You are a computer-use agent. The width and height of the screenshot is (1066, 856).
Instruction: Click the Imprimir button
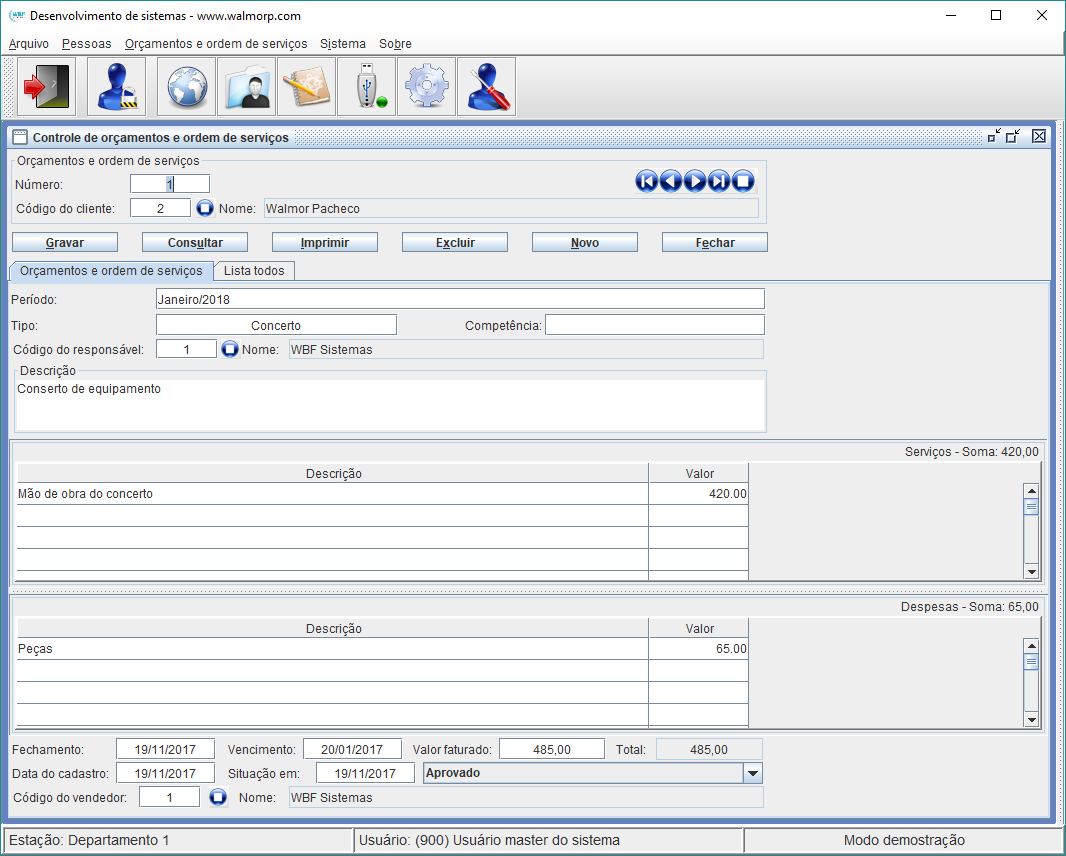pyautogui.click(x=324, y=243)
